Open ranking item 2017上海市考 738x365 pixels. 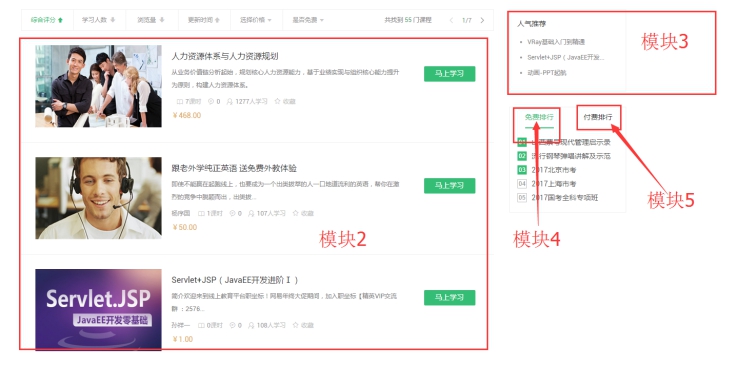point(554,184)
